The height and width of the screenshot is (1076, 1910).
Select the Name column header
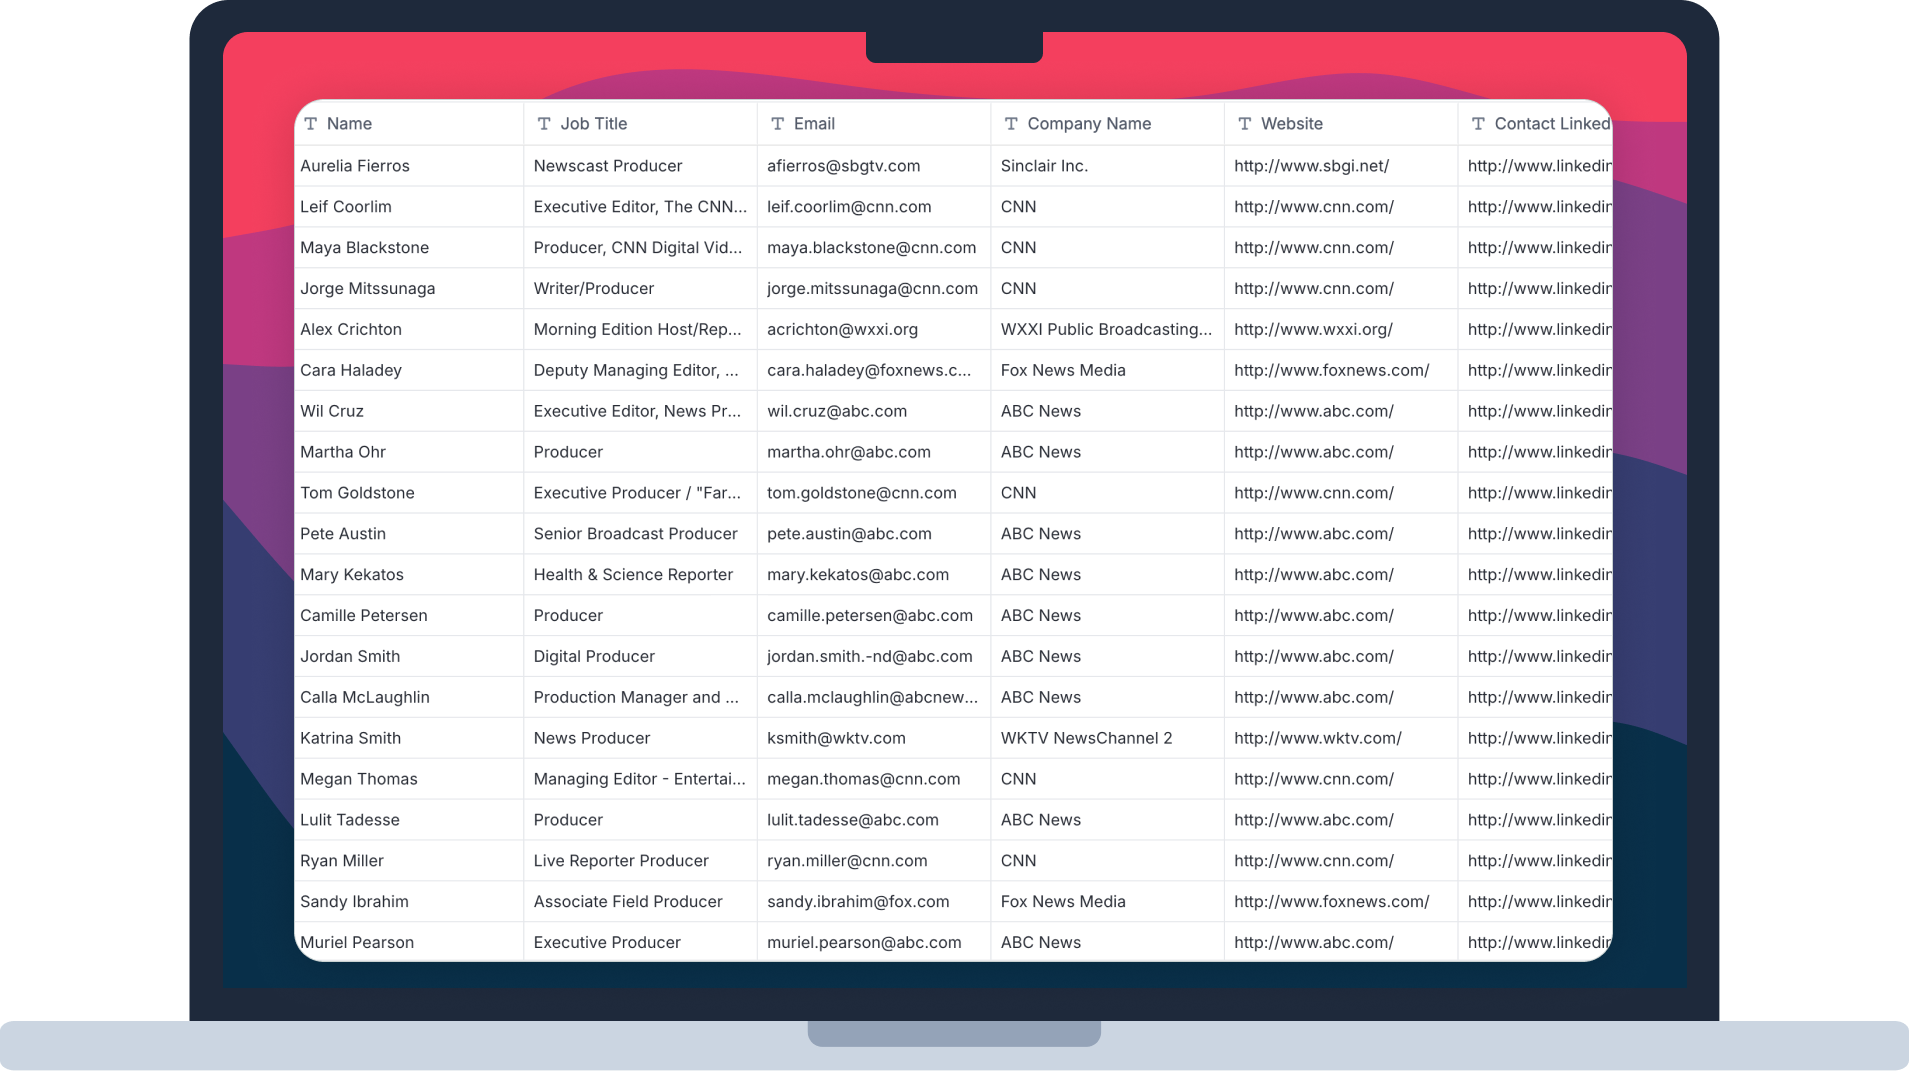(409, 124)
